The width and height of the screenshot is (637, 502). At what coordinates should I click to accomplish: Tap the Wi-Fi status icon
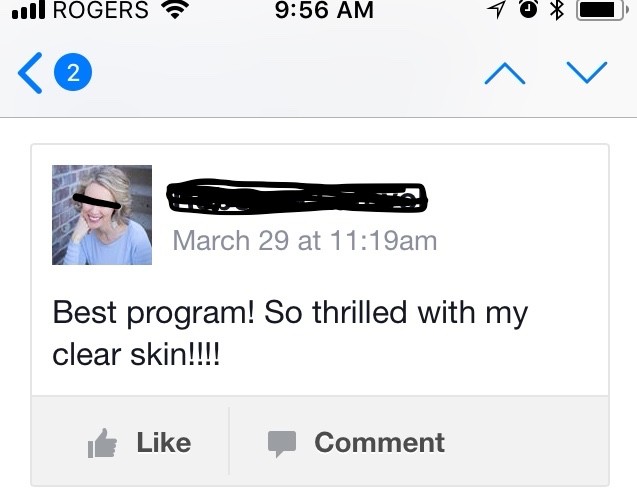pos(175,10)
